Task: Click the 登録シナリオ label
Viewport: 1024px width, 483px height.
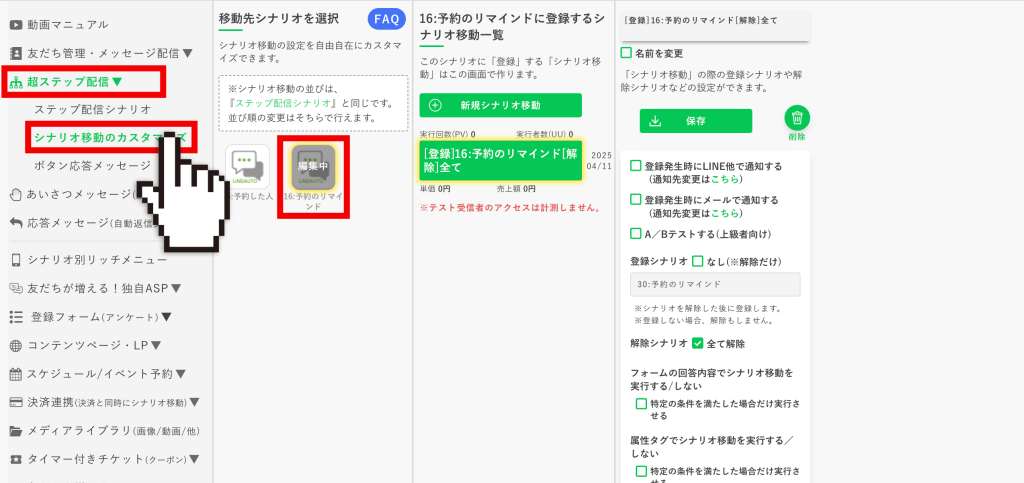Action: 658,261
